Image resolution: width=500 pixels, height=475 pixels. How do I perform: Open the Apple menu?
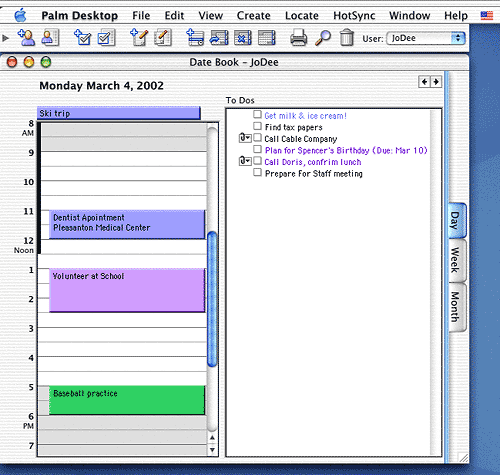(x=20, y=15)
